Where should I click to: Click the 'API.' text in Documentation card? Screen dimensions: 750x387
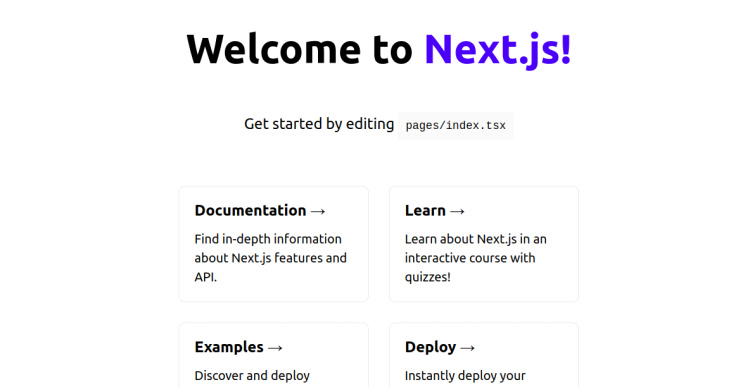pyautogui.click(x=206, y=277)
